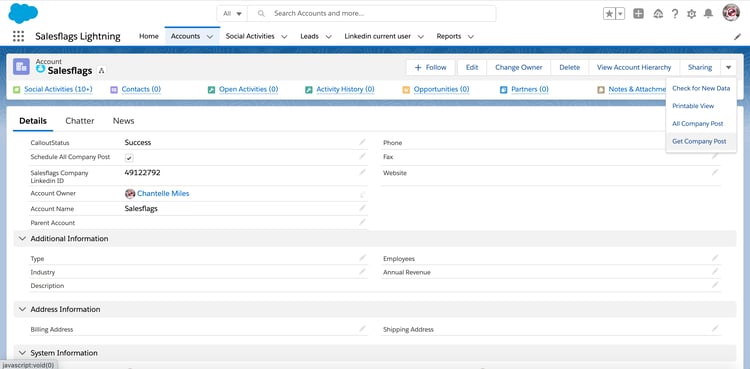Edit Schedule All Company Post via pencil icon

(x=363, y=157)
